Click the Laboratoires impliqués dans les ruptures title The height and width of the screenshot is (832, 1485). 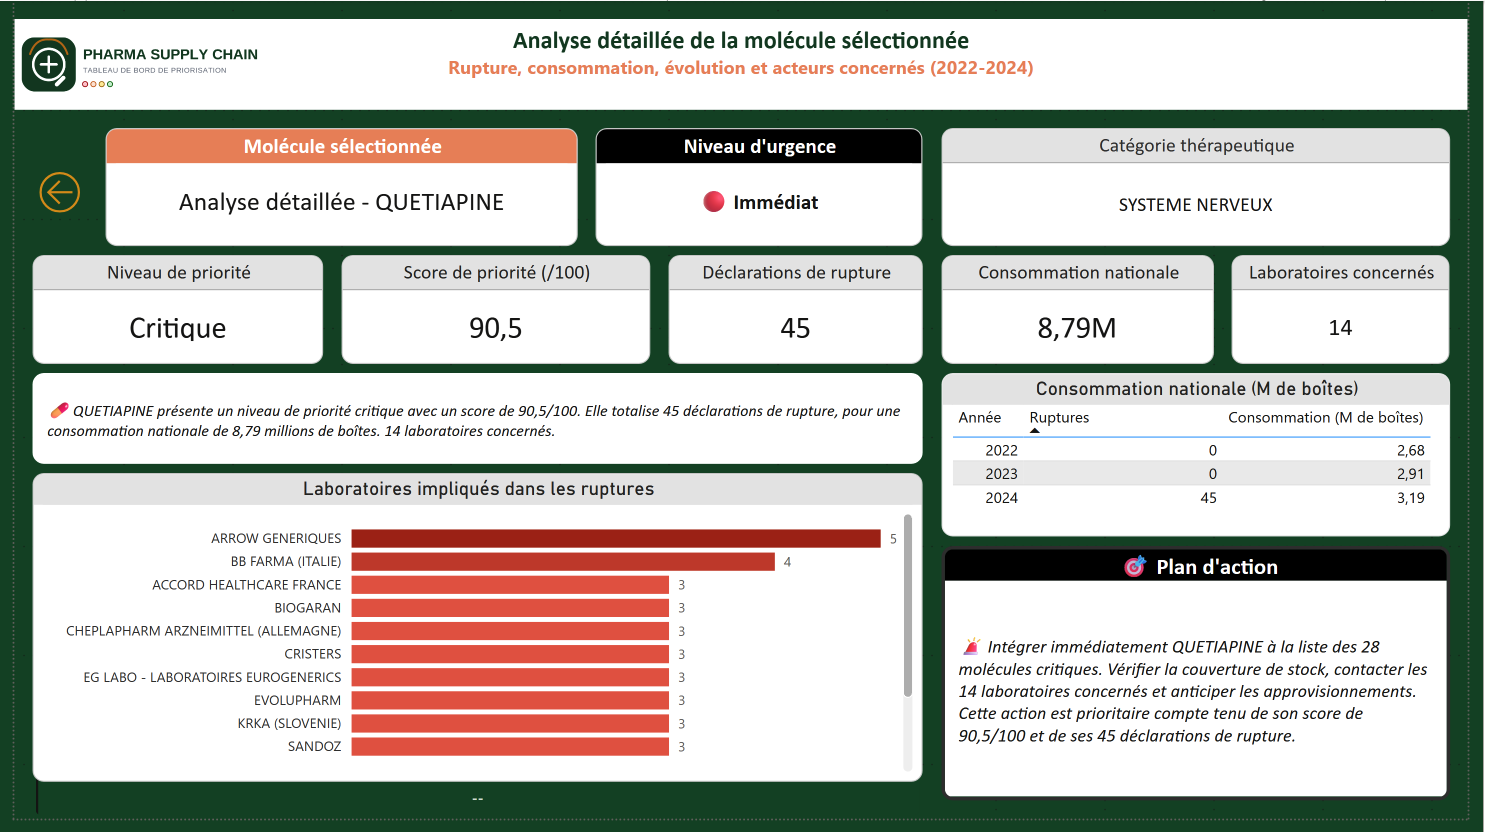pos(478,489)
